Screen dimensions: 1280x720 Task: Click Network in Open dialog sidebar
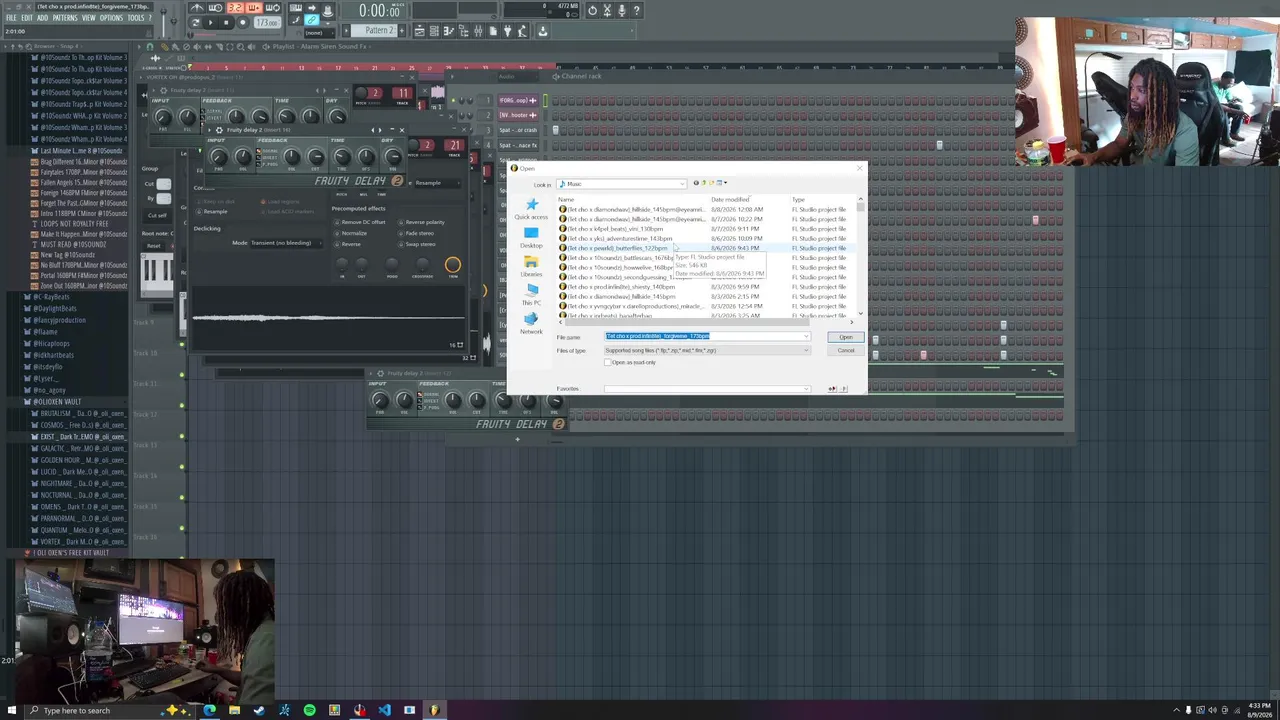(x=531, y=323)
